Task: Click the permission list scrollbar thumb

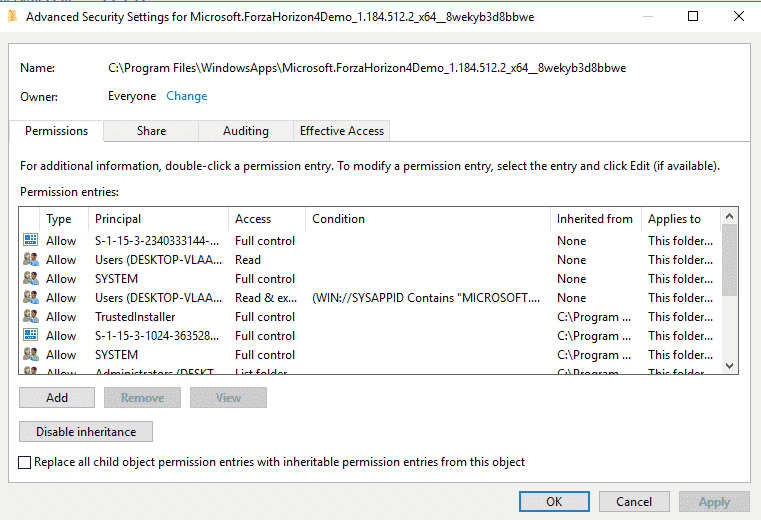Action: pyautogui.click(x=729, y=260)
